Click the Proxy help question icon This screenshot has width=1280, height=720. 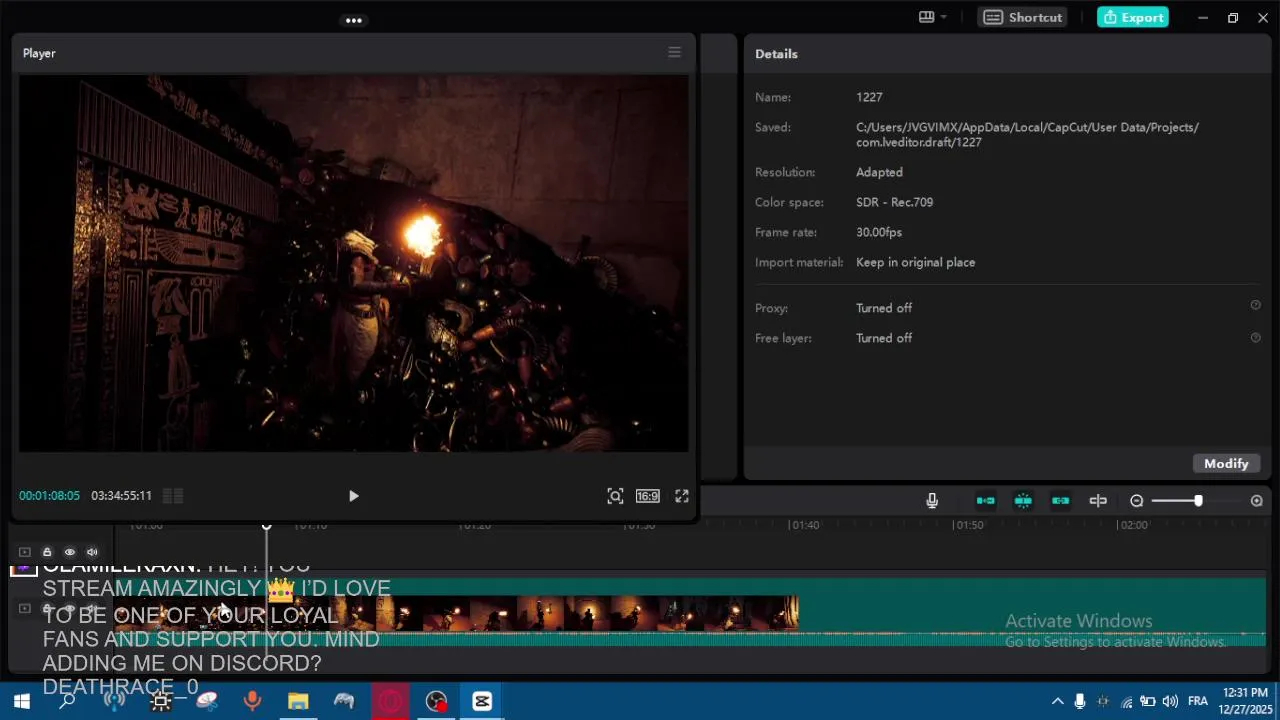tap(1255, 306)
